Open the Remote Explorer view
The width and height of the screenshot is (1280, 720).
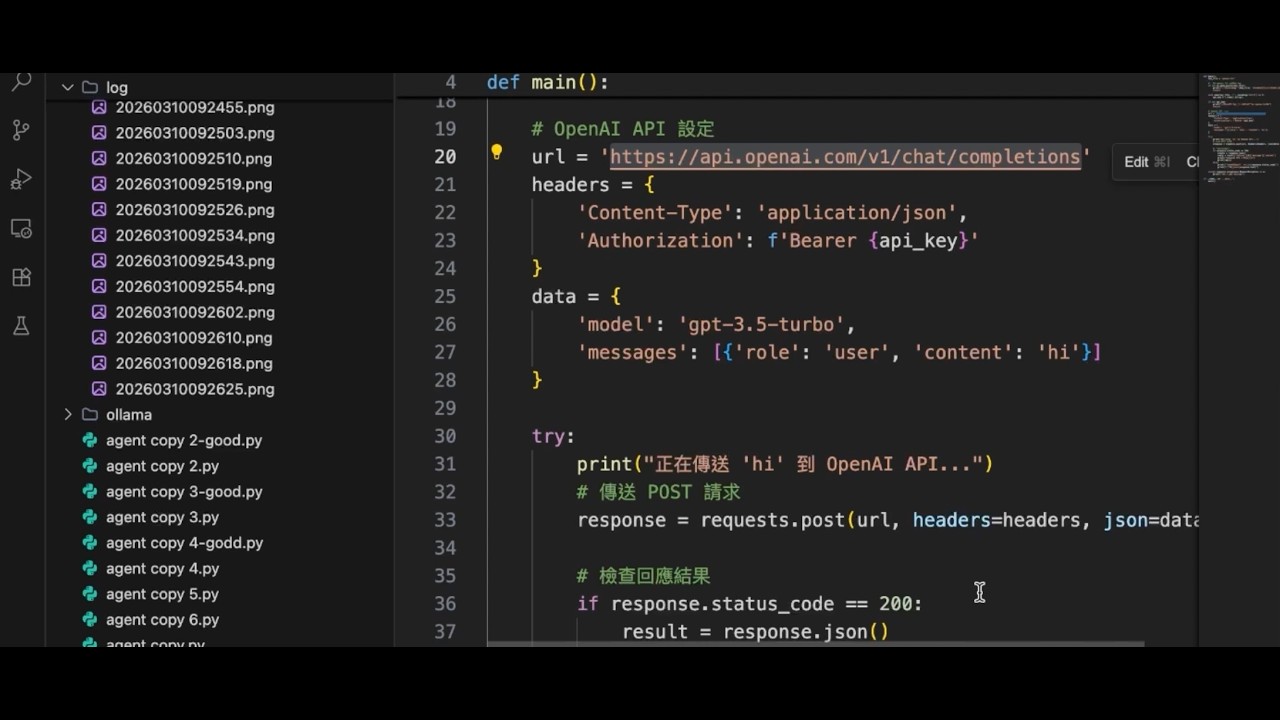tap(21, 229)
